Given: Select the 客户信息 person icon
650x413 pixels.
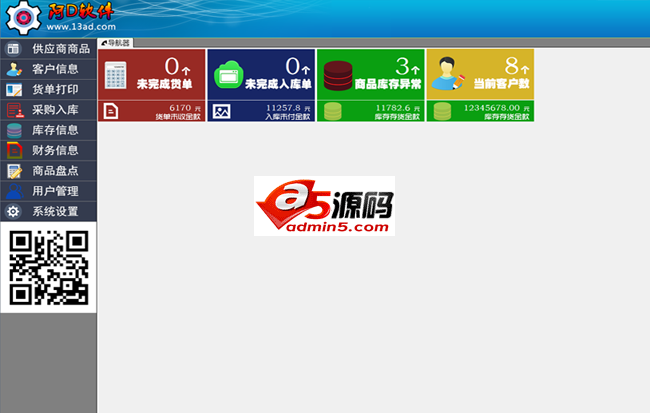Looking at the screenshot, I should point(15,69).
